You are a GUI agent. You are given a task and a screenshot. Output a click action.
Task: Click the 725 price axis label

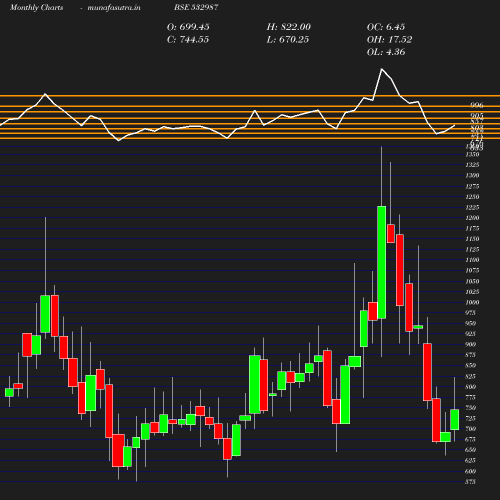coord(470,418)
